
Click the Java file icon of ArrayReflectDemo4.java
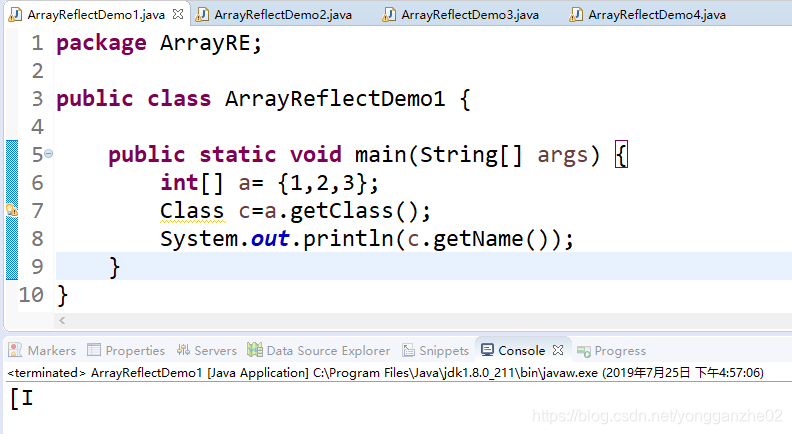[x=575, y=15]
